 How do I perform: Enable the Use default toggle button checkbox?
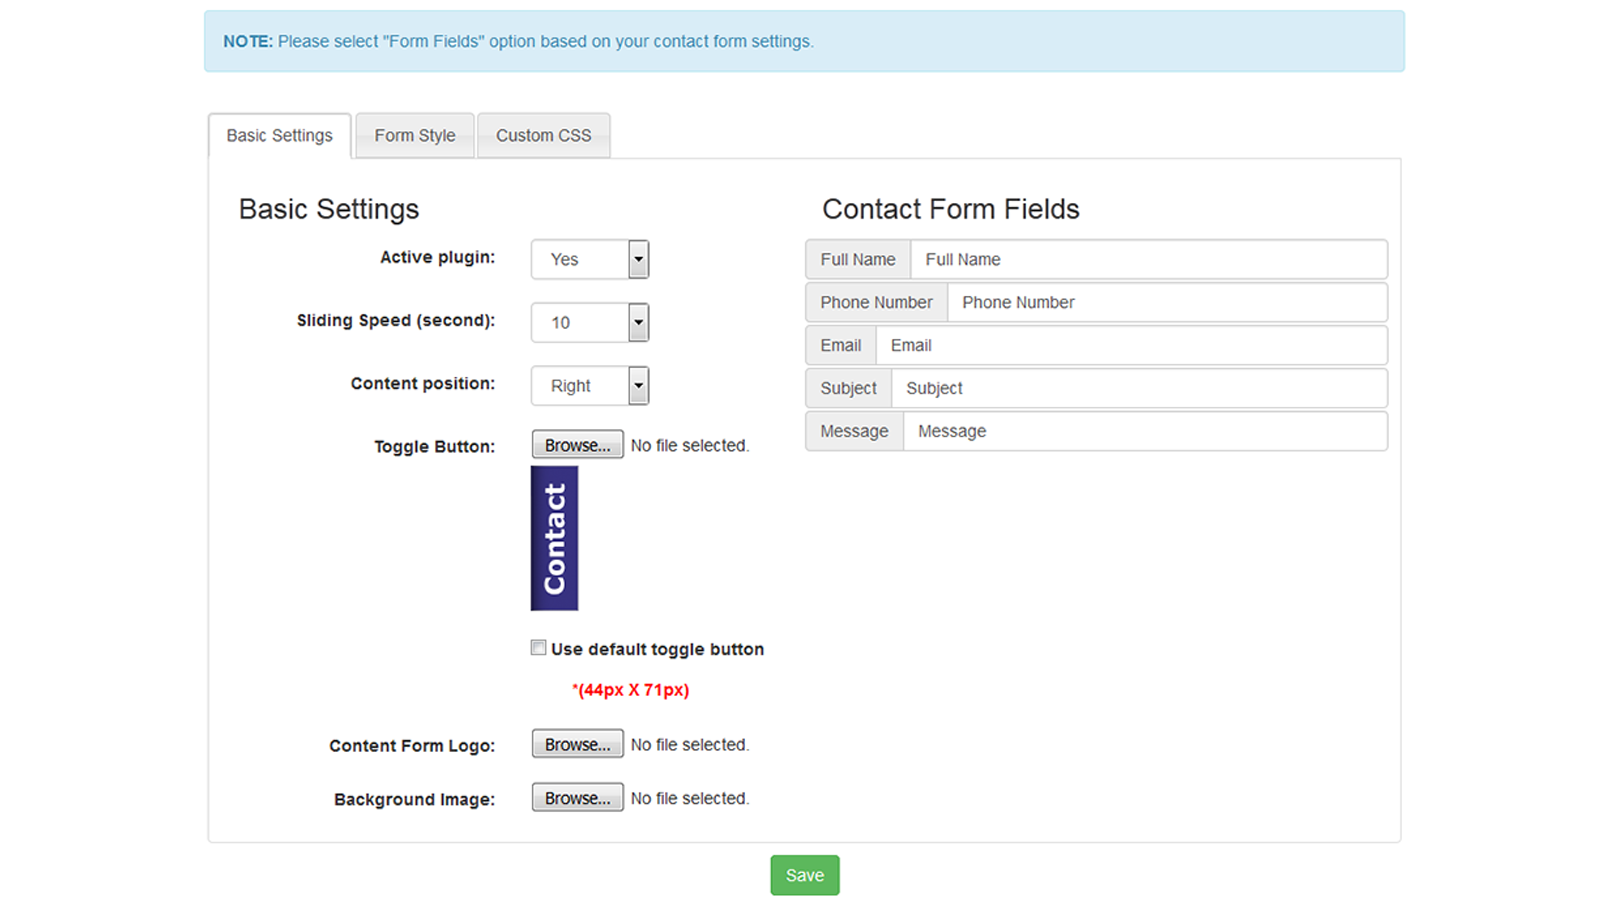538,647
